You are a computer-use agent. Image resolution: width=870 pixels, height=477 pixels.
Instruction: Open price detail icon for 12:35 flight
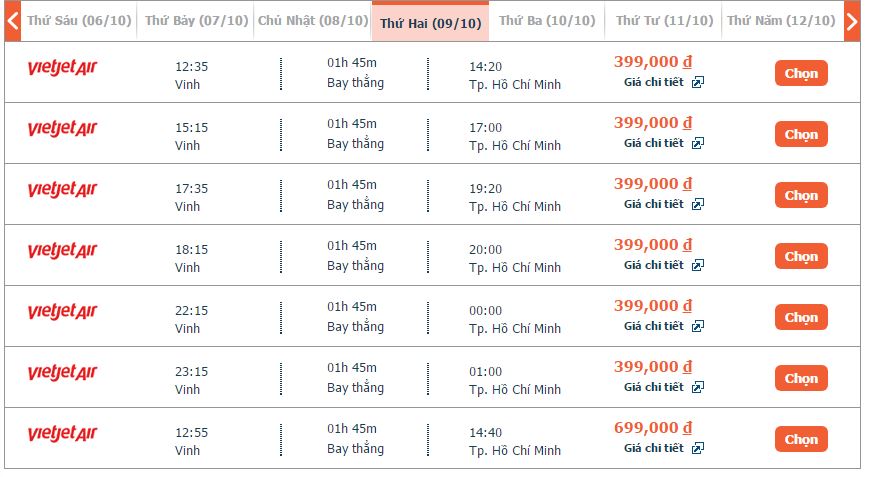[698, 83]
